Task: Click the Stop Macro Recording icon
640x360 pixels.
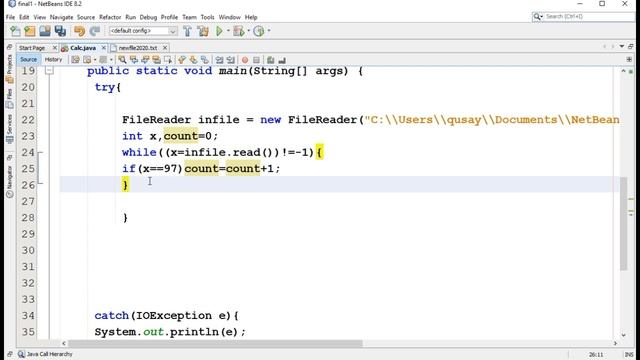Action: point(256,60)
